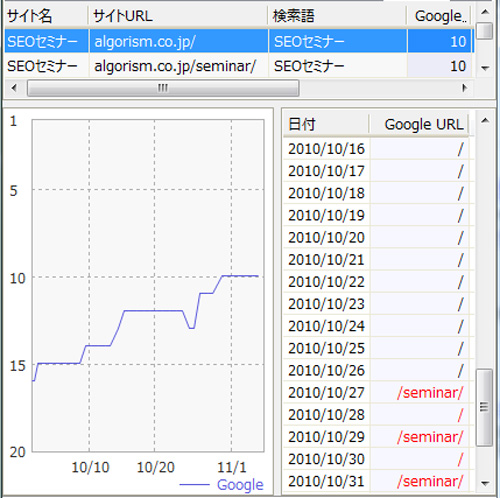Select the highlighted algorism.co.jp/ row

(238, 41)
